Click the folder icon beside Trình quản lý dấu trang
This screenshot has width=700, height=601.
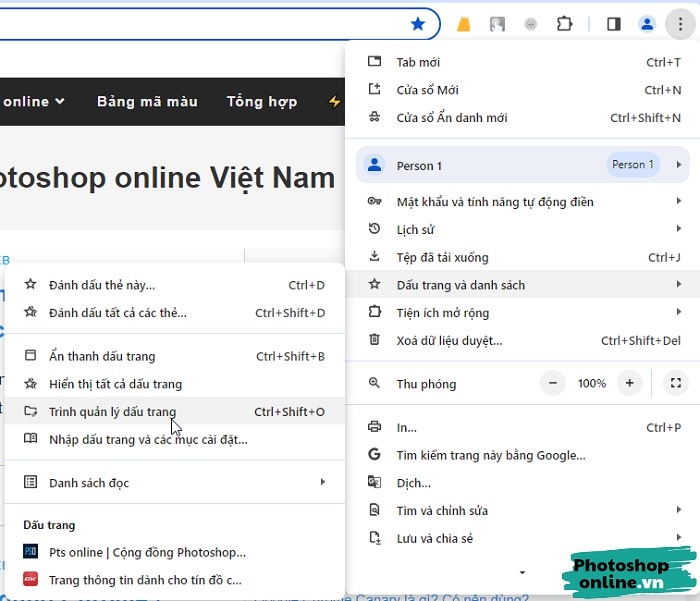(30, 411)
